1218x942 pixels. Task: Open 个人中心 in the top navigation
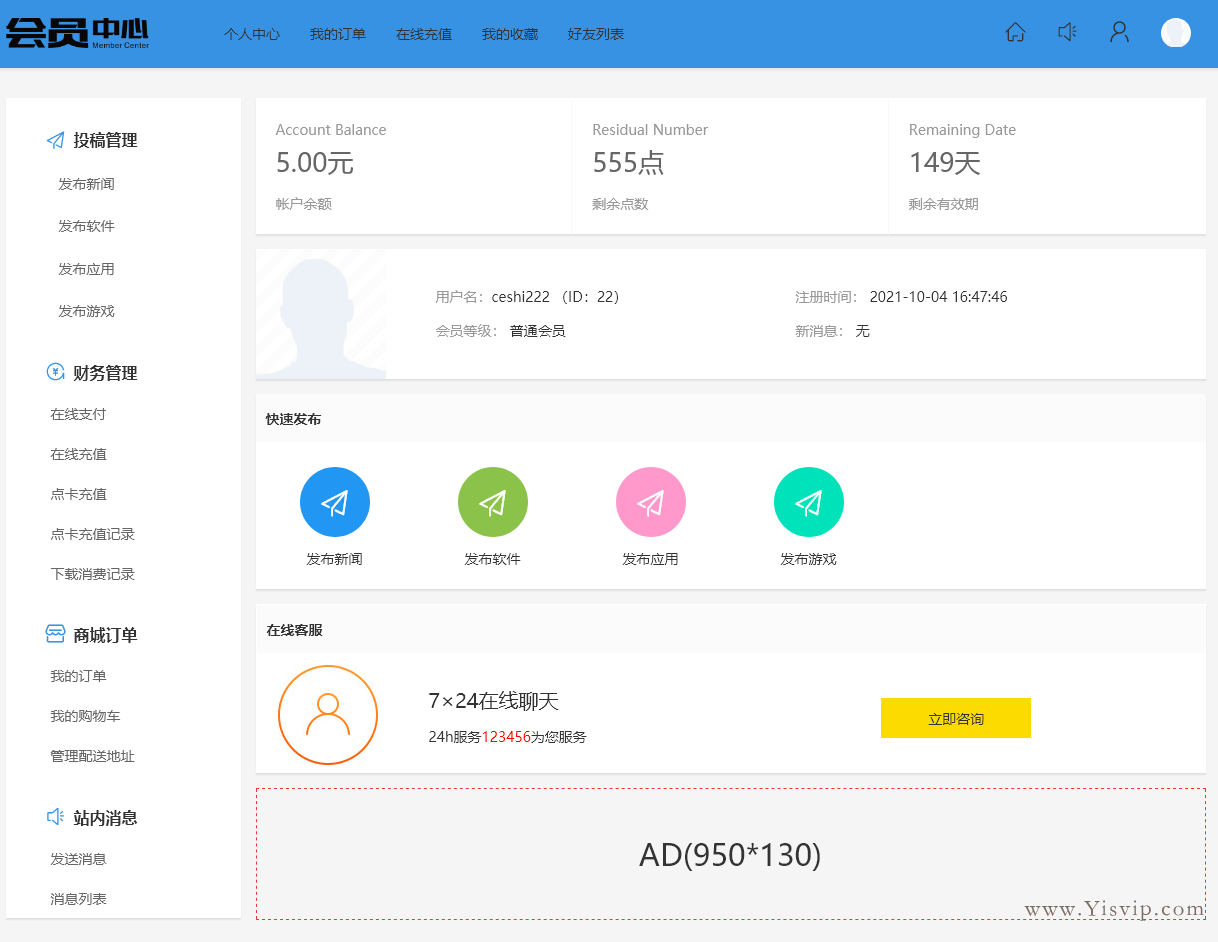[x=252, y=34]
